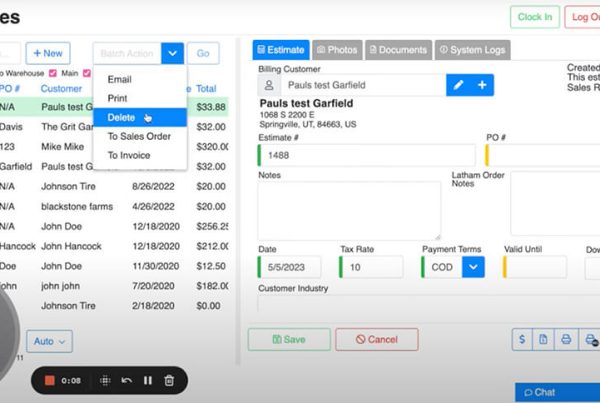Switch to the Photos tab
Viewport: 600px width, 403px height.
tap(336, 49)
